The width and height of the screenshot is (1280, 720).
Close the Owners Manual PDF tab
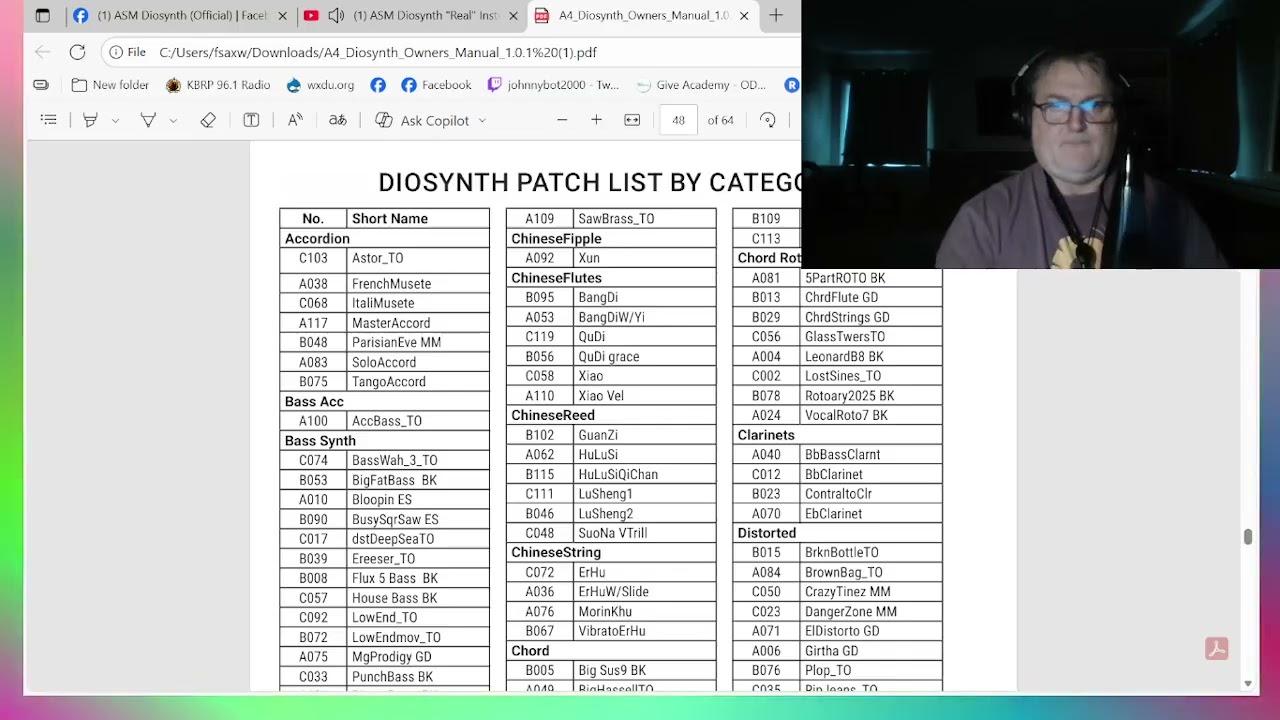point(743,16)
